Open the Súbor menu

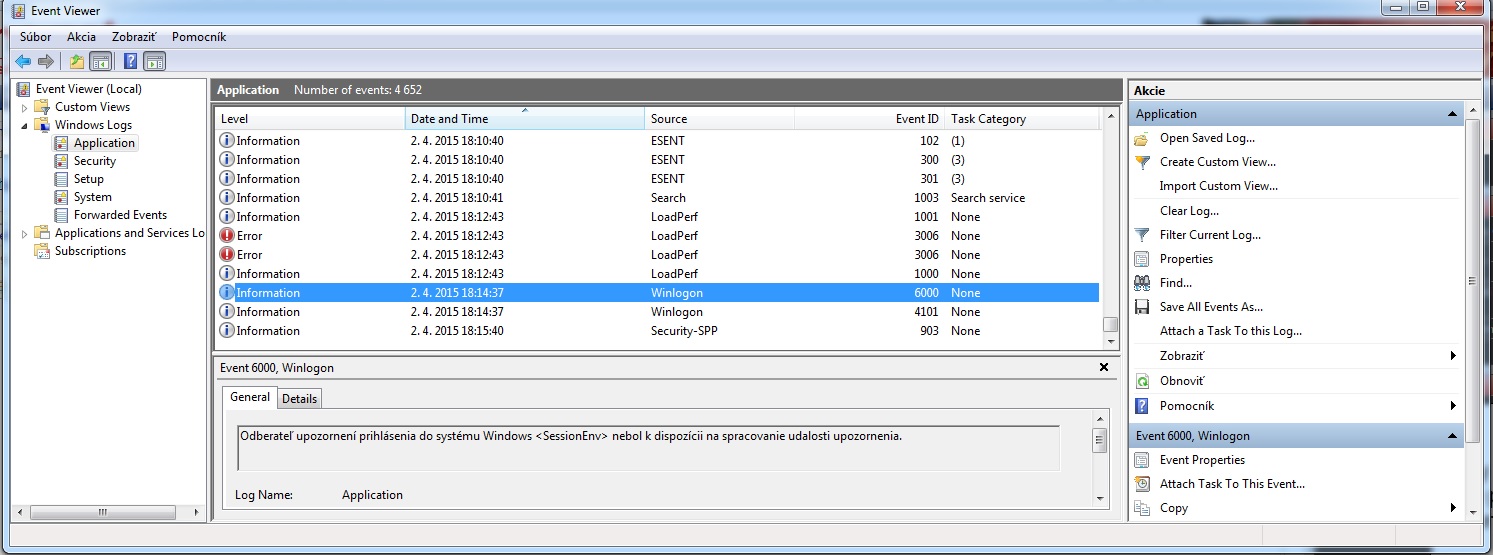click(x=36, y=37)
